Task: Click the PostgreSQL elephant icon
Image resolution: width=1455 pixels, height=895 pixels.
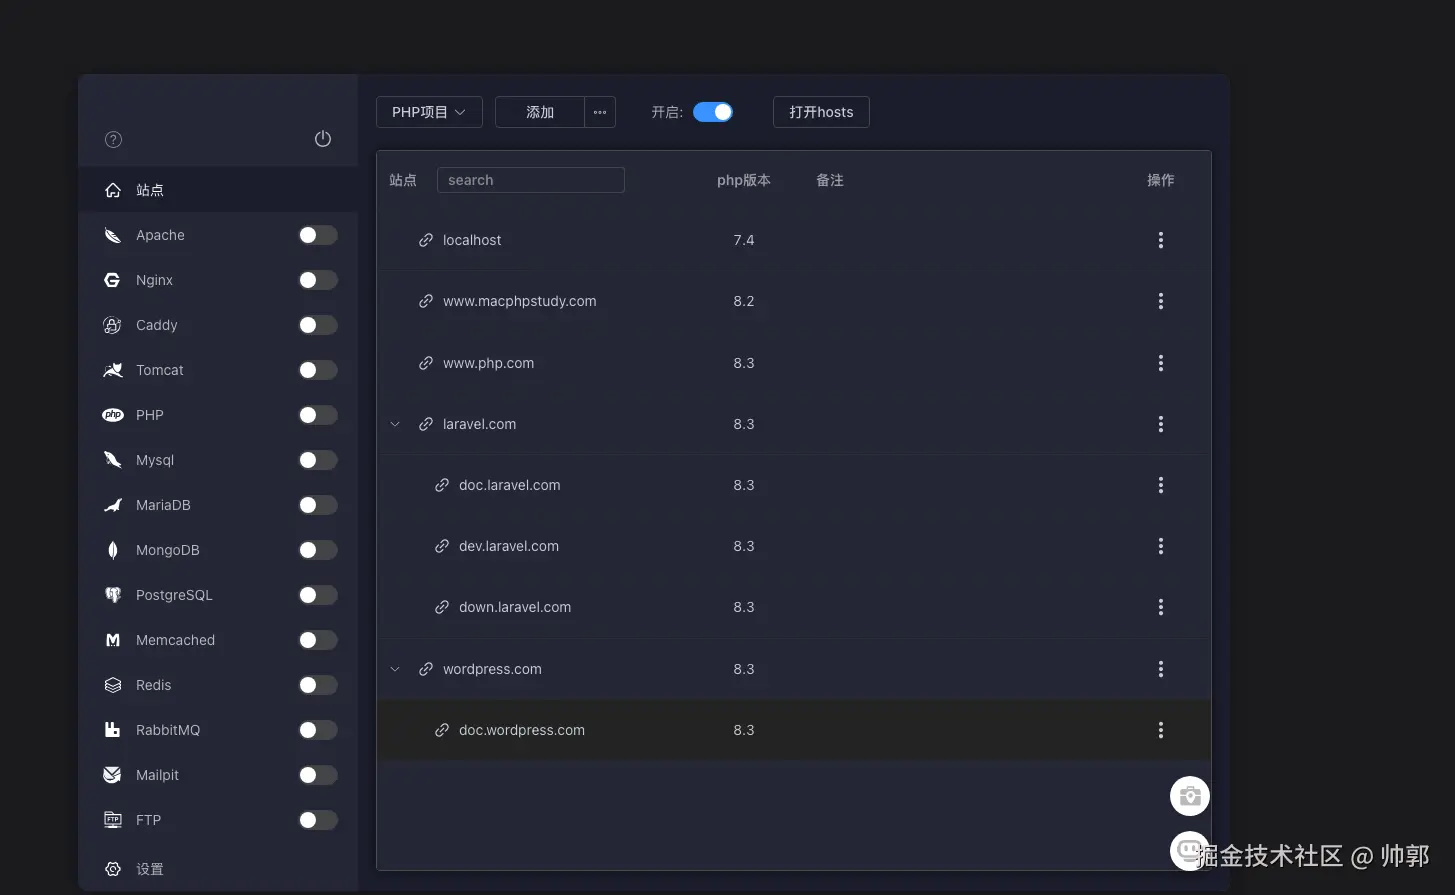Action: tap(113, 595)
